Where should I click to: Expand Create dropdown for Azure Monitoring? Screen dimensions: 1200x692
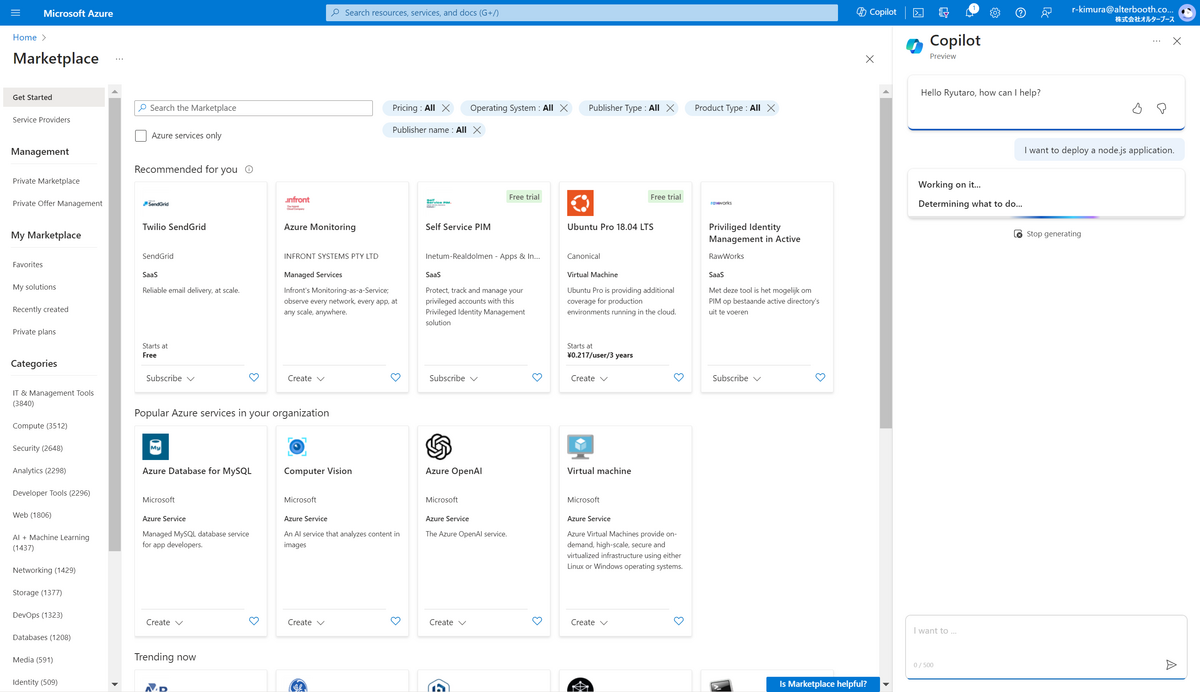point(306,379)
